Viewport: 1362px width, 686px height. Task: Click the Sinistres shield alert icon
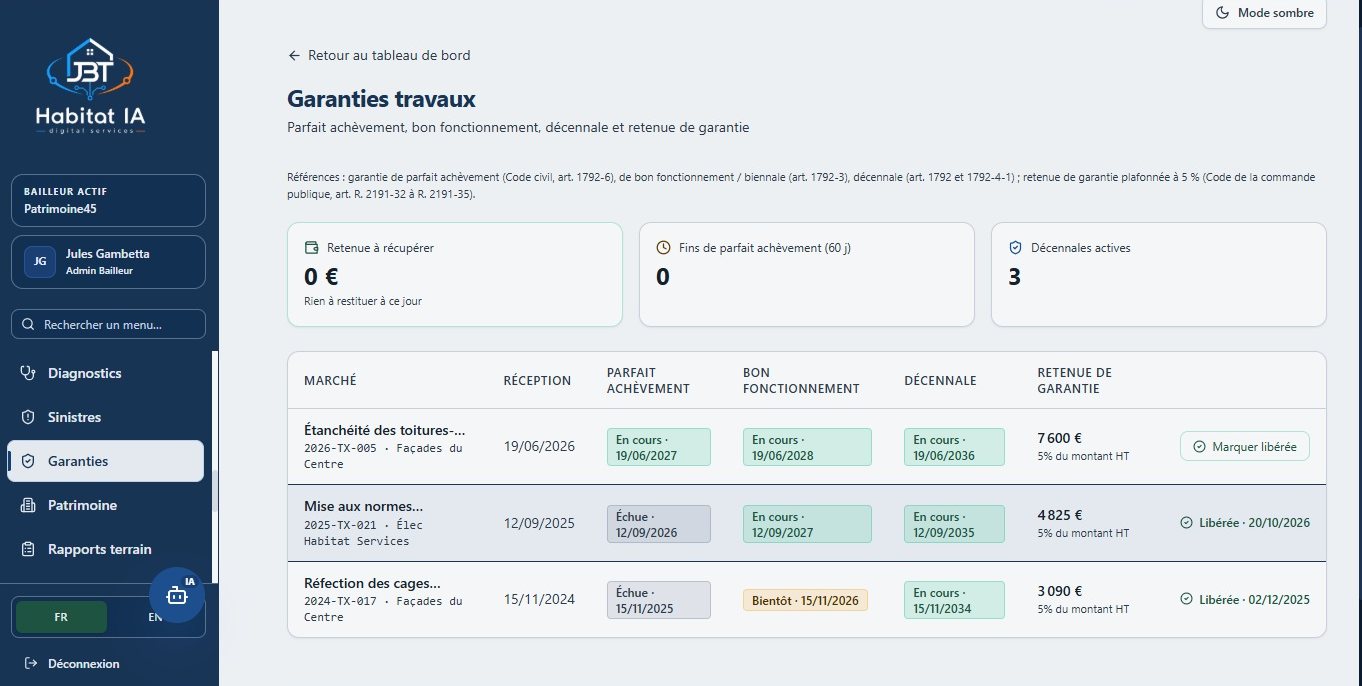pyautogui.click(x=28, y=417)
